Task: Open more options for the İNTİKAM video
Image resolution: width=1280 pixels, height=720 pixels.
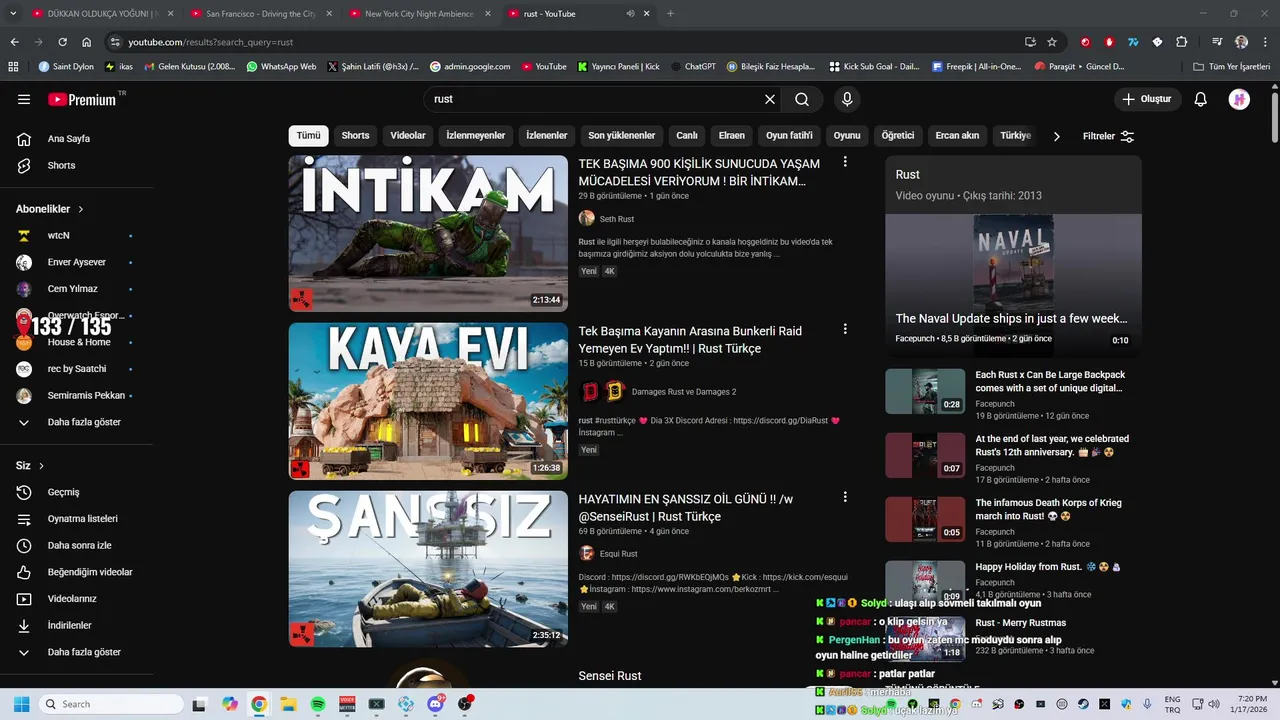Action: [x=845, y=162]
